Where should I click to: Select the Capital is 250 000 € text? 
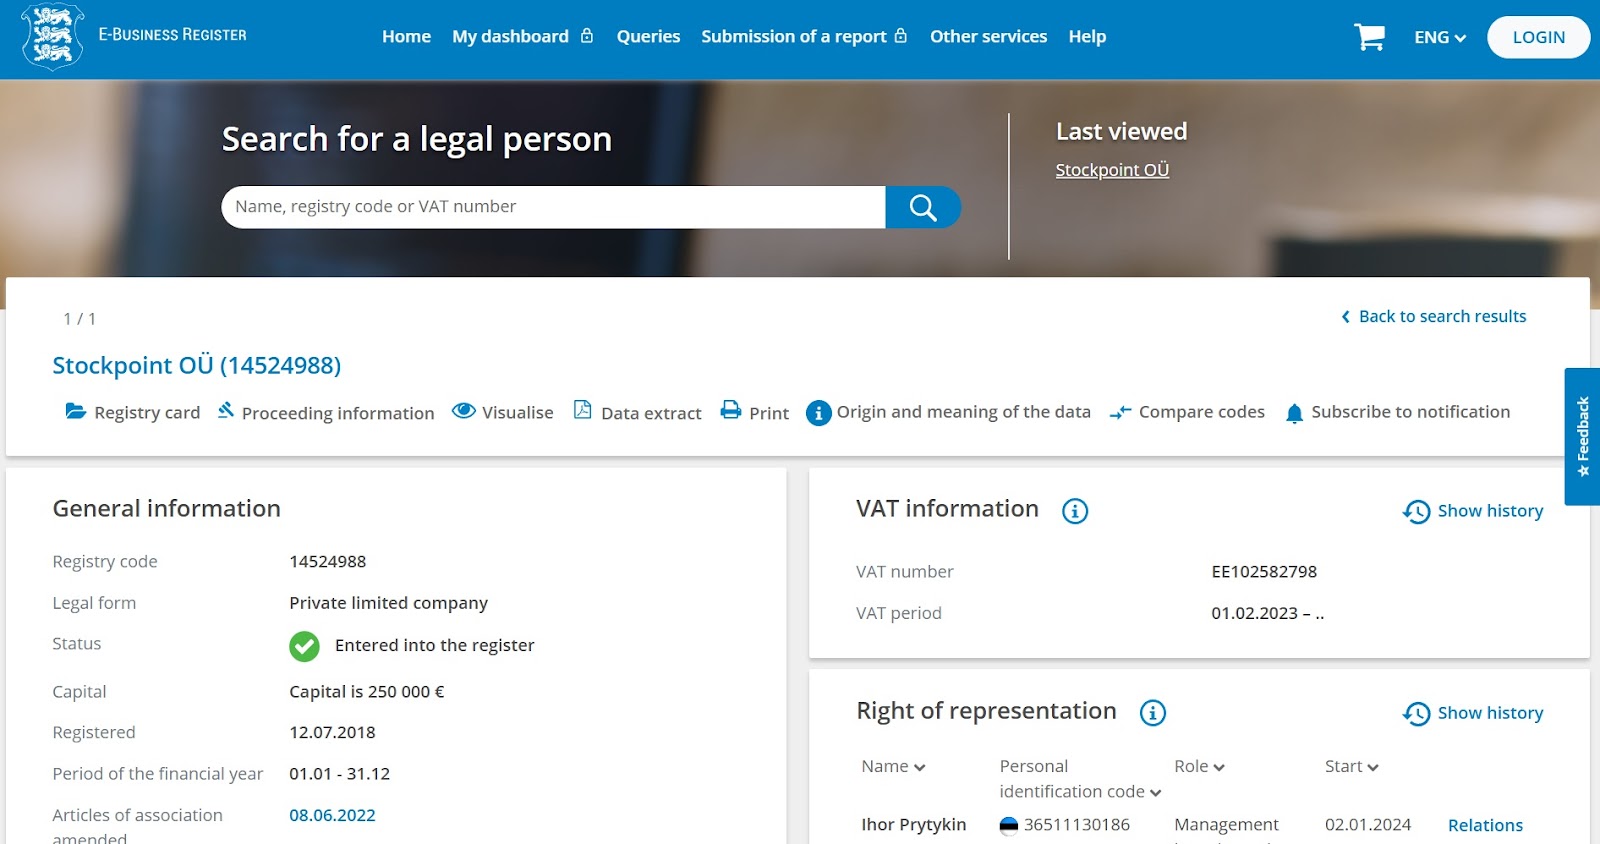coord(366,692)
